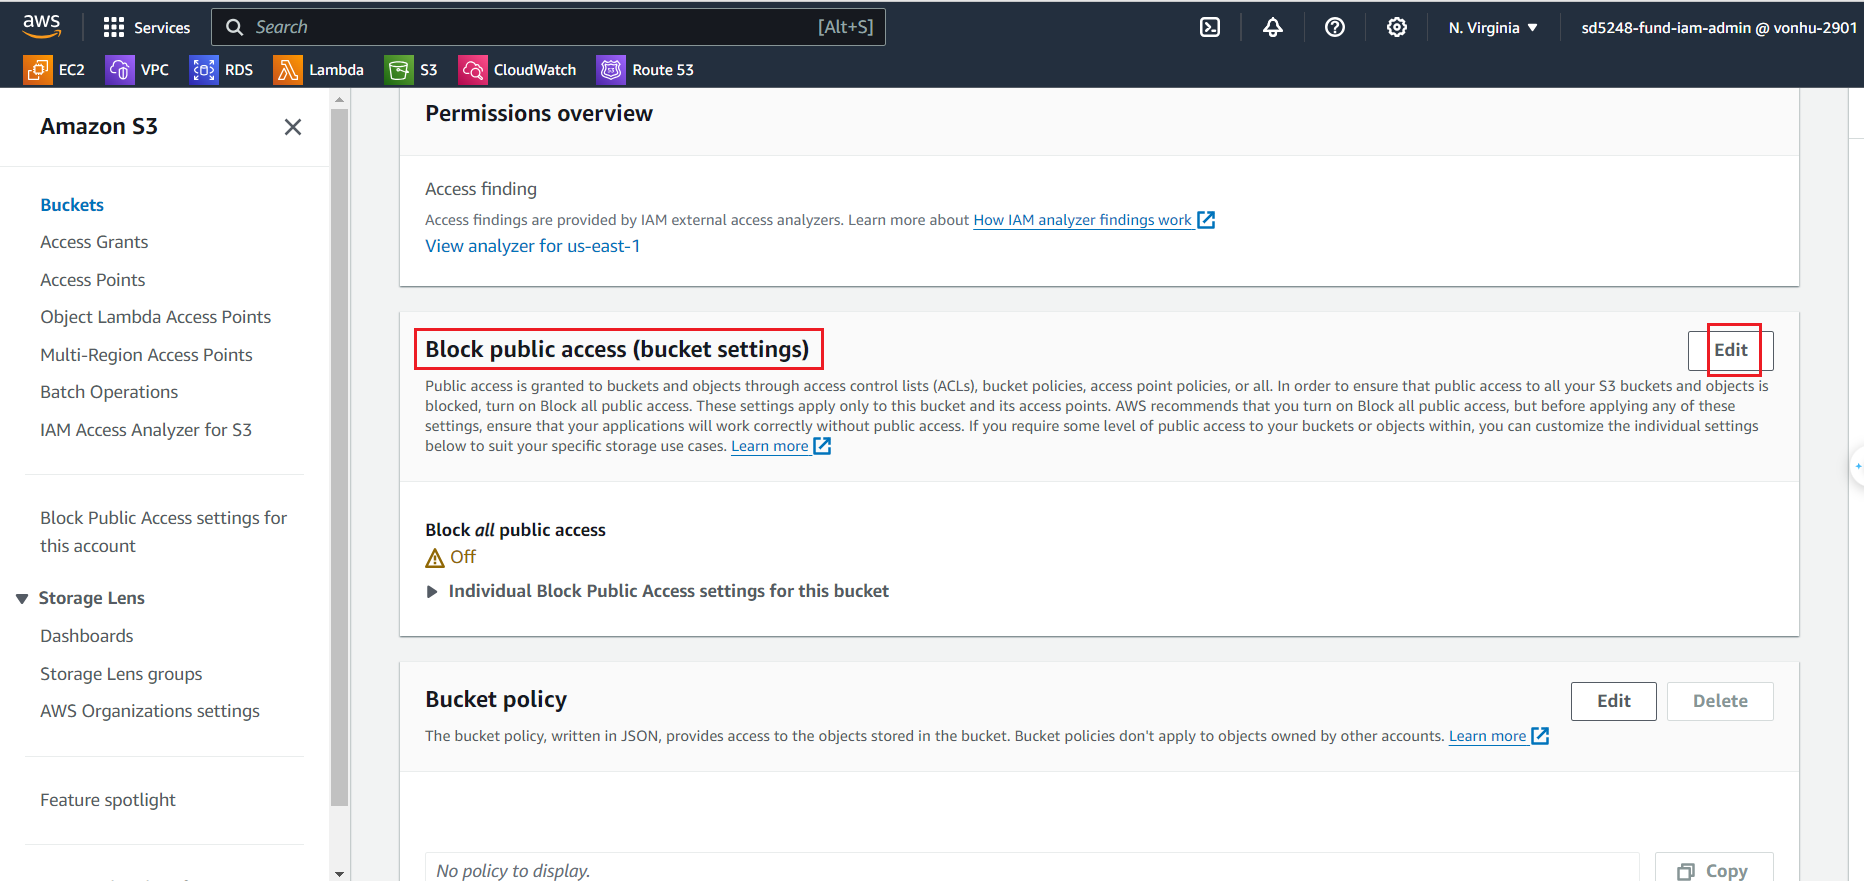Open AWS Organizations settings
Screen dimensions: 1864x881
150,711
